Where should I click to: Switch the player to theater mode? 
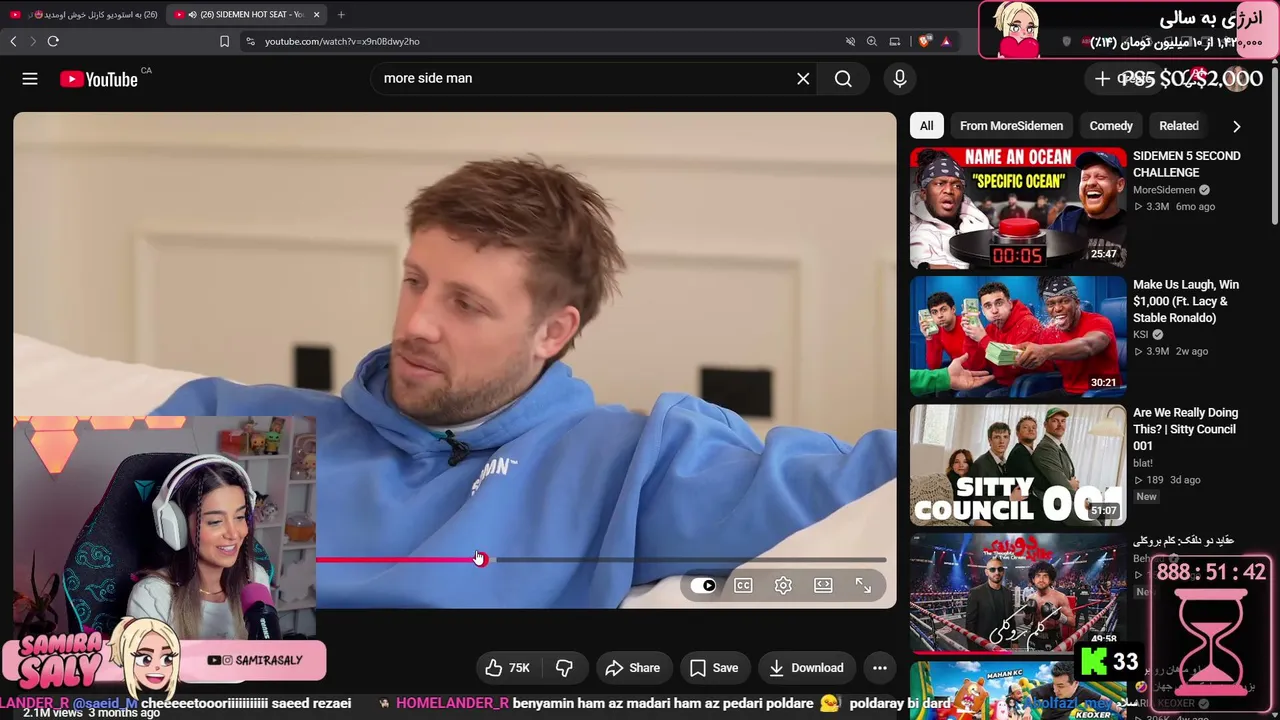click(823, 586)
